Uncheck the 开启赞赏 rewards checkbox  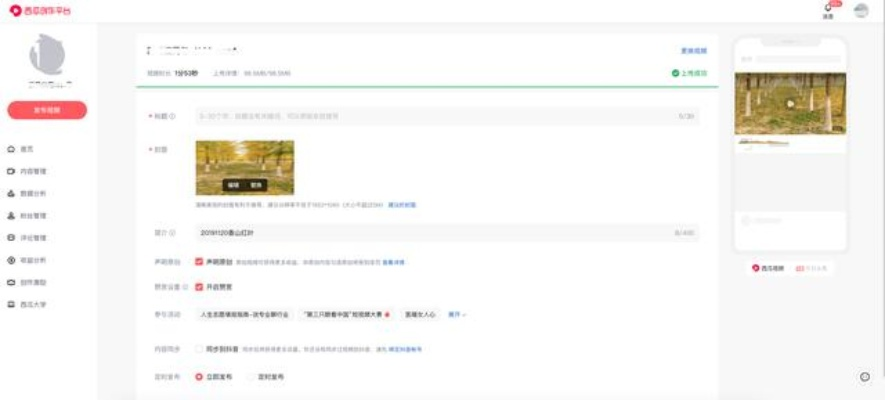tap(199, 286)
